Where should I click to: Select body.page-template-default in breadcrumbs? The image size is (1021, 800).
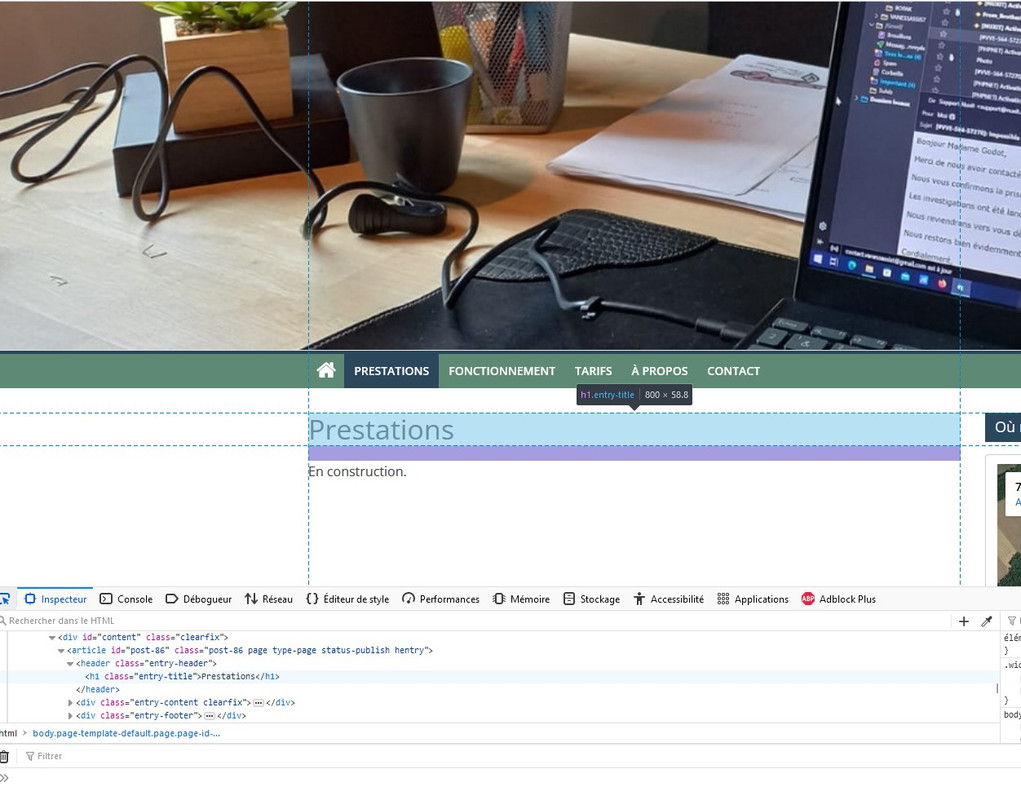[x=126, y=734]
